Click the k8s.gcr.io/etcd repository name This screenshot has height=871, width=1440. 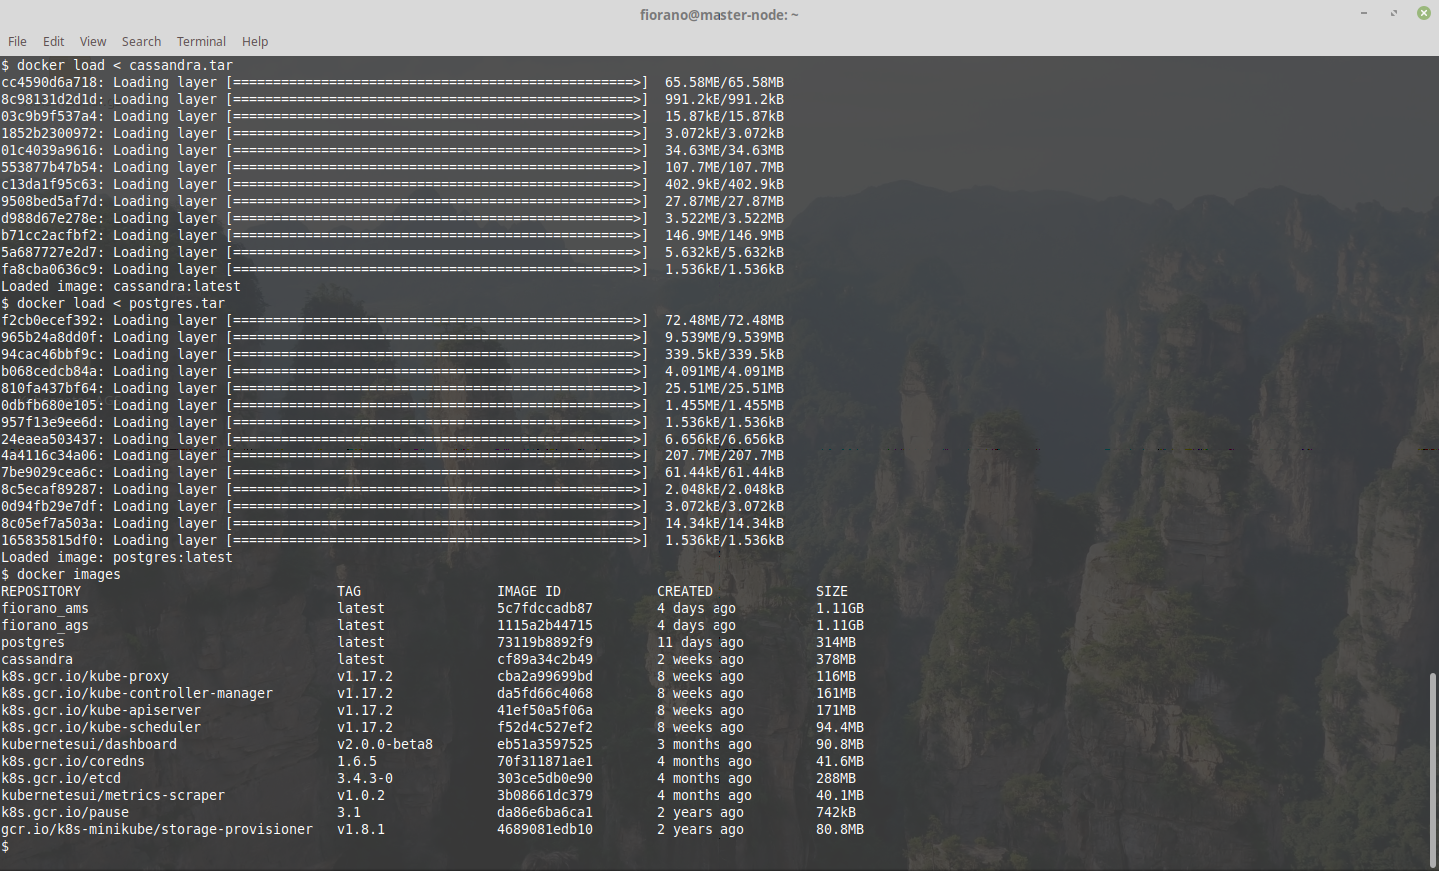pos(61,778)
